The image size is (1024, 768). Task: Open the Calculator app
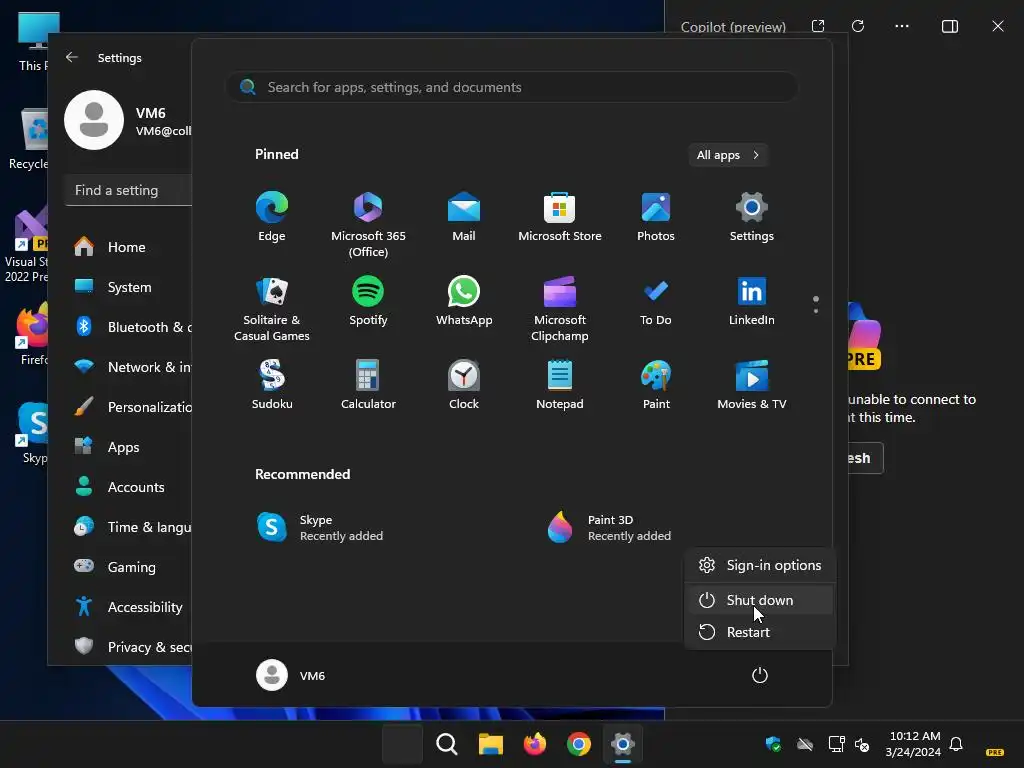368,385
